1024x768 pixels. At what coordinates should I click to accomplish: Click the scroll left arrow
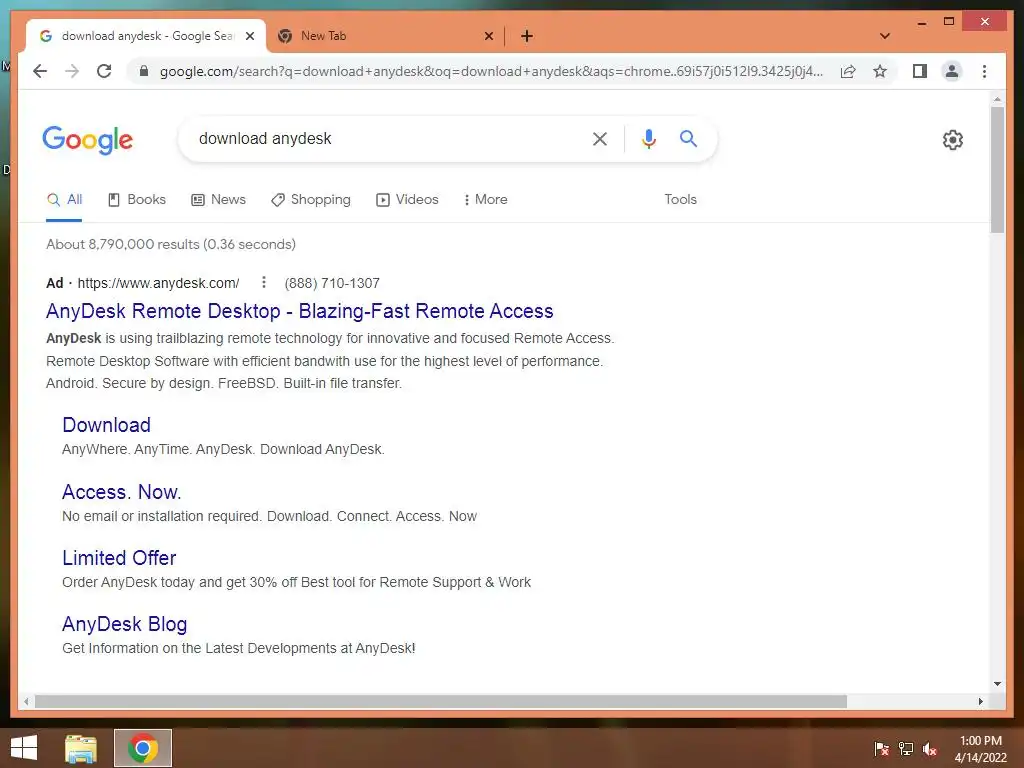(26, 701)
